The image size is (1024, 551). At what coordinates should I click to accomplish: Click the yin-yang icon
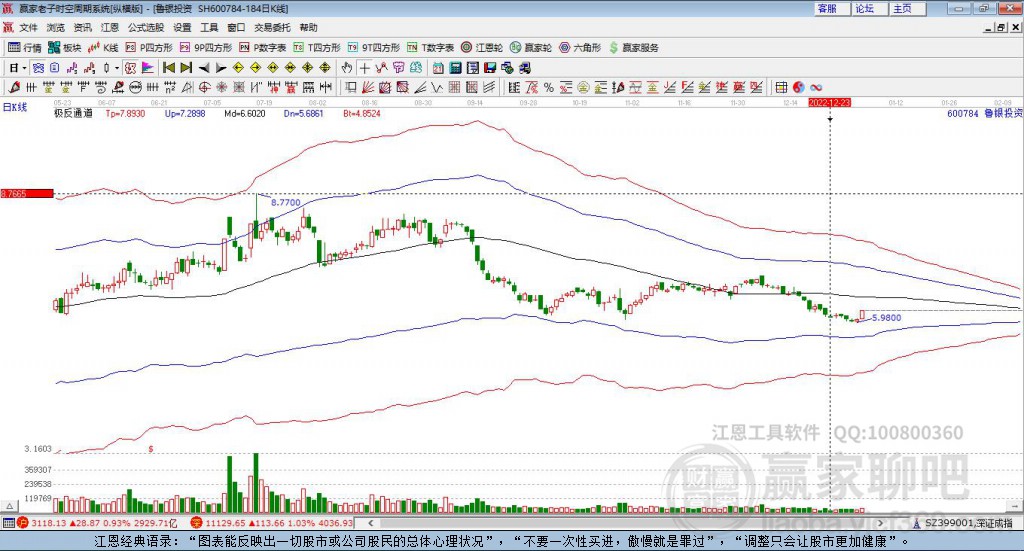coord(798,87)
